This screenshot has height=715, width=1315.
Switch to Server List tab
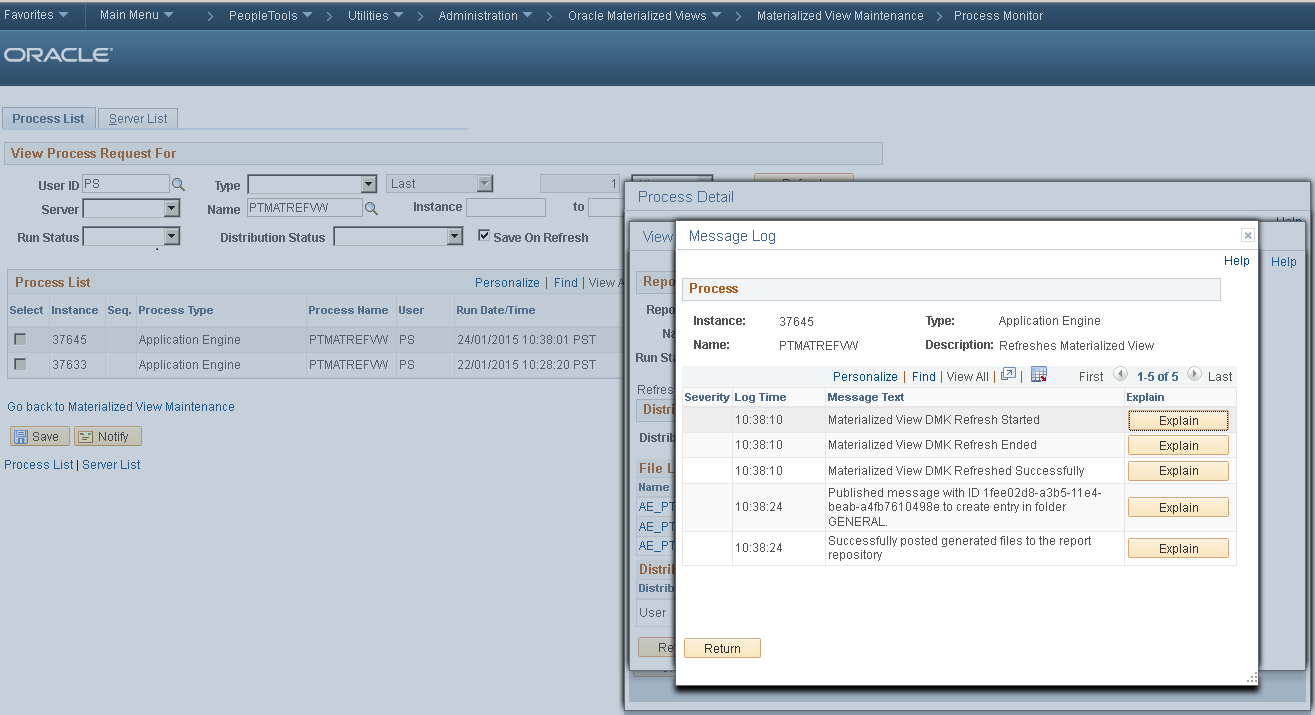point(138,118)
